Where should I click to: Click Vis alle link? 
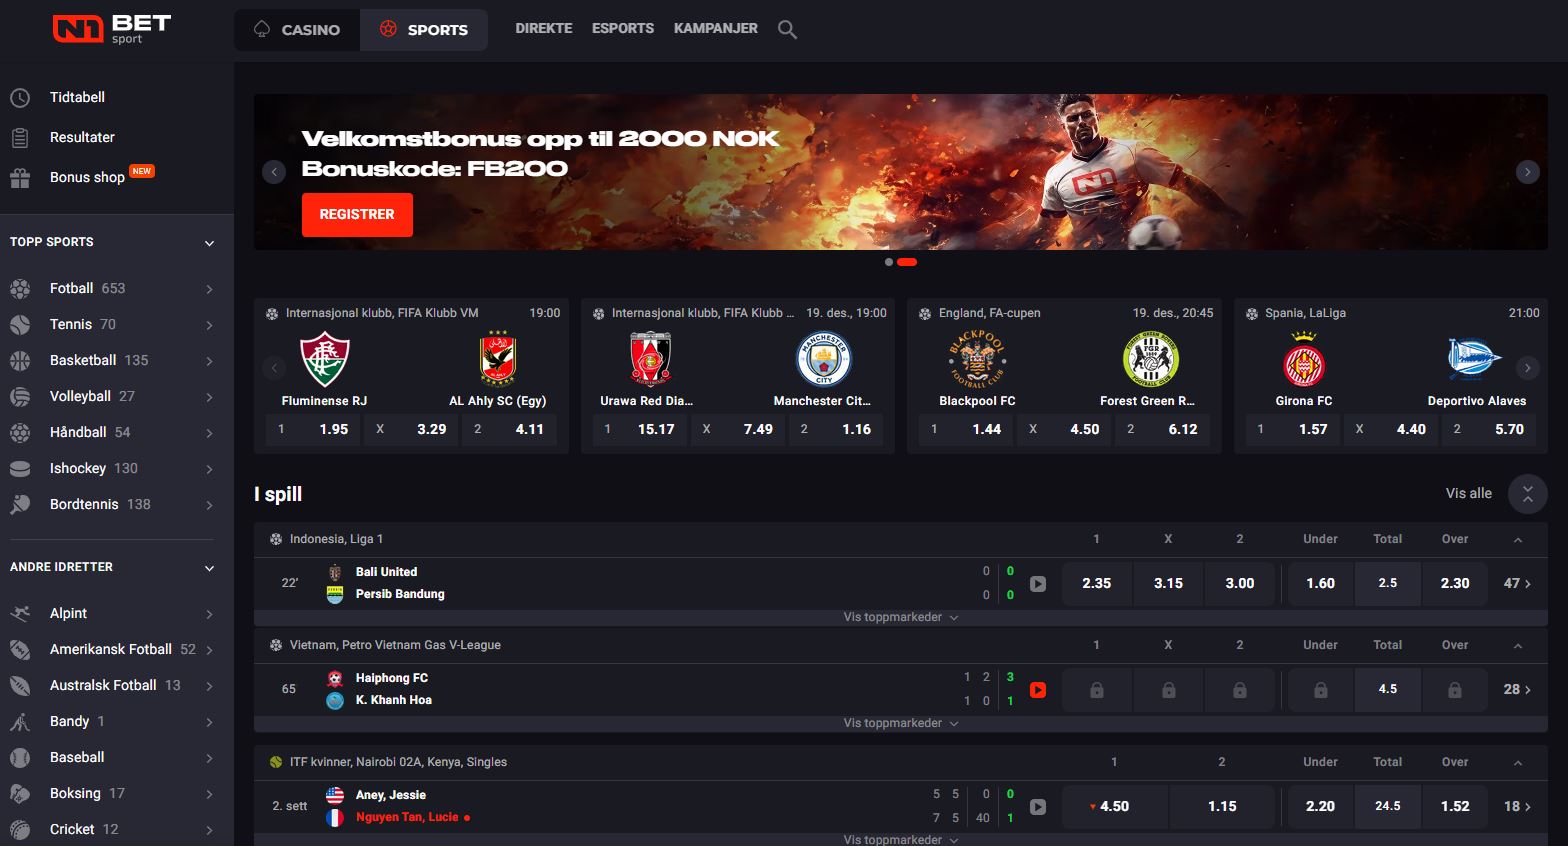click(x=1468, y=493)
